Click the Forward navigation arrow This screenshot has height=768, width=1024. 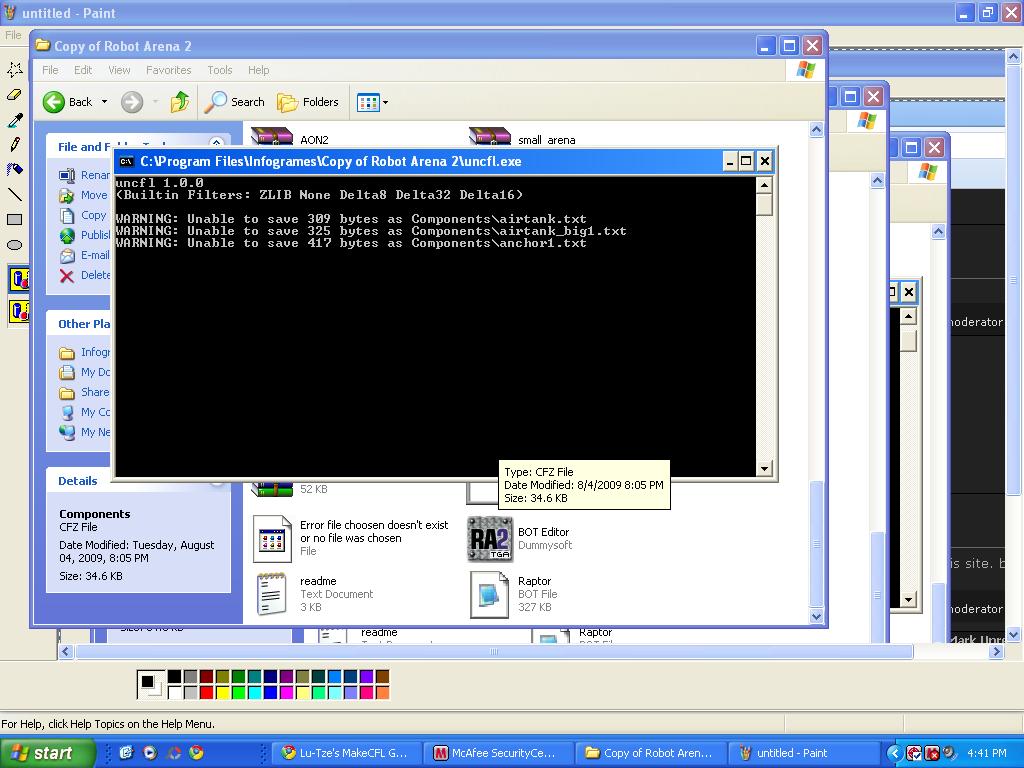tap(132, 102)
